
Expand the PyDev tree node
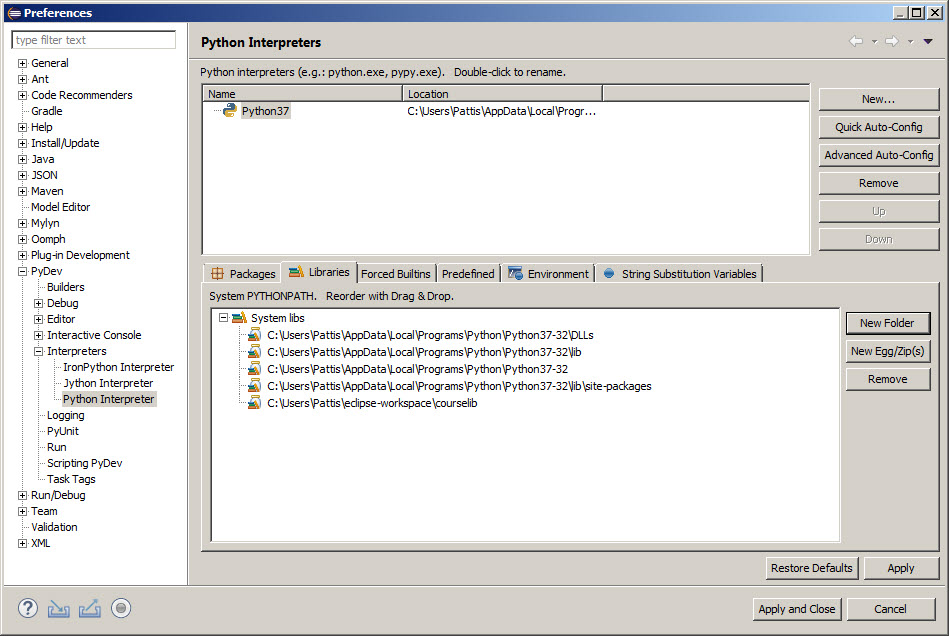(22, 271)
